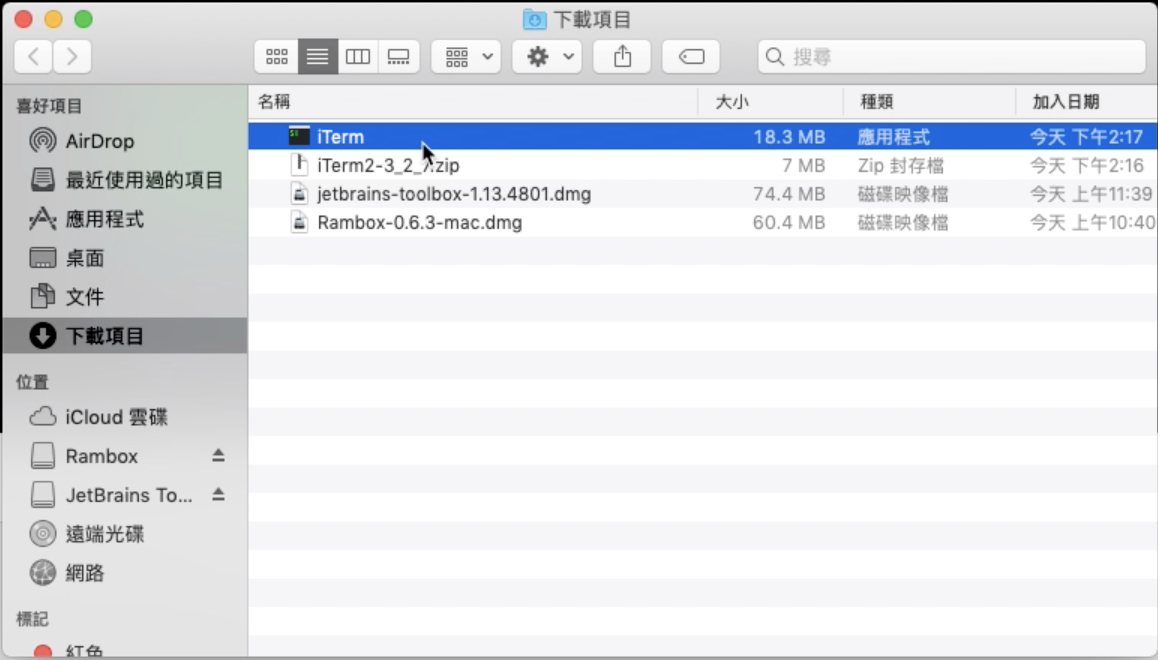Screen dimensions: 1158x660
Task: Click the Rambox disk sidebar icon
Action: pyautogui.click(x=43, y=456)
